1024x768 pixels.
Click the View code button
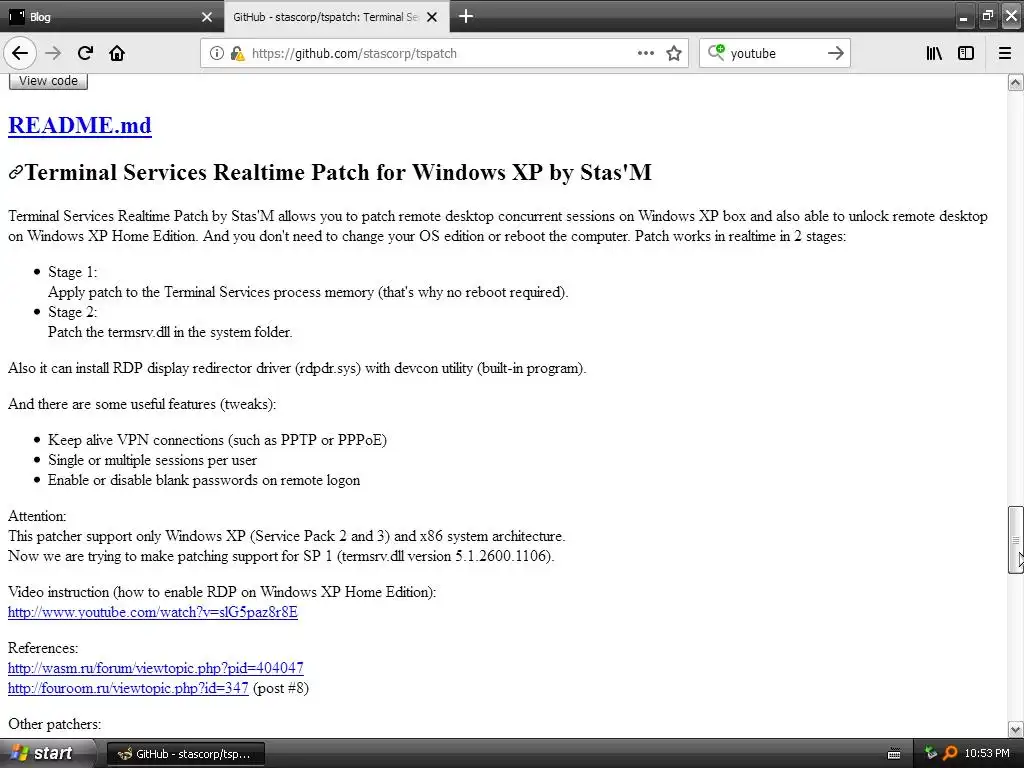click(x=48, y=81)
